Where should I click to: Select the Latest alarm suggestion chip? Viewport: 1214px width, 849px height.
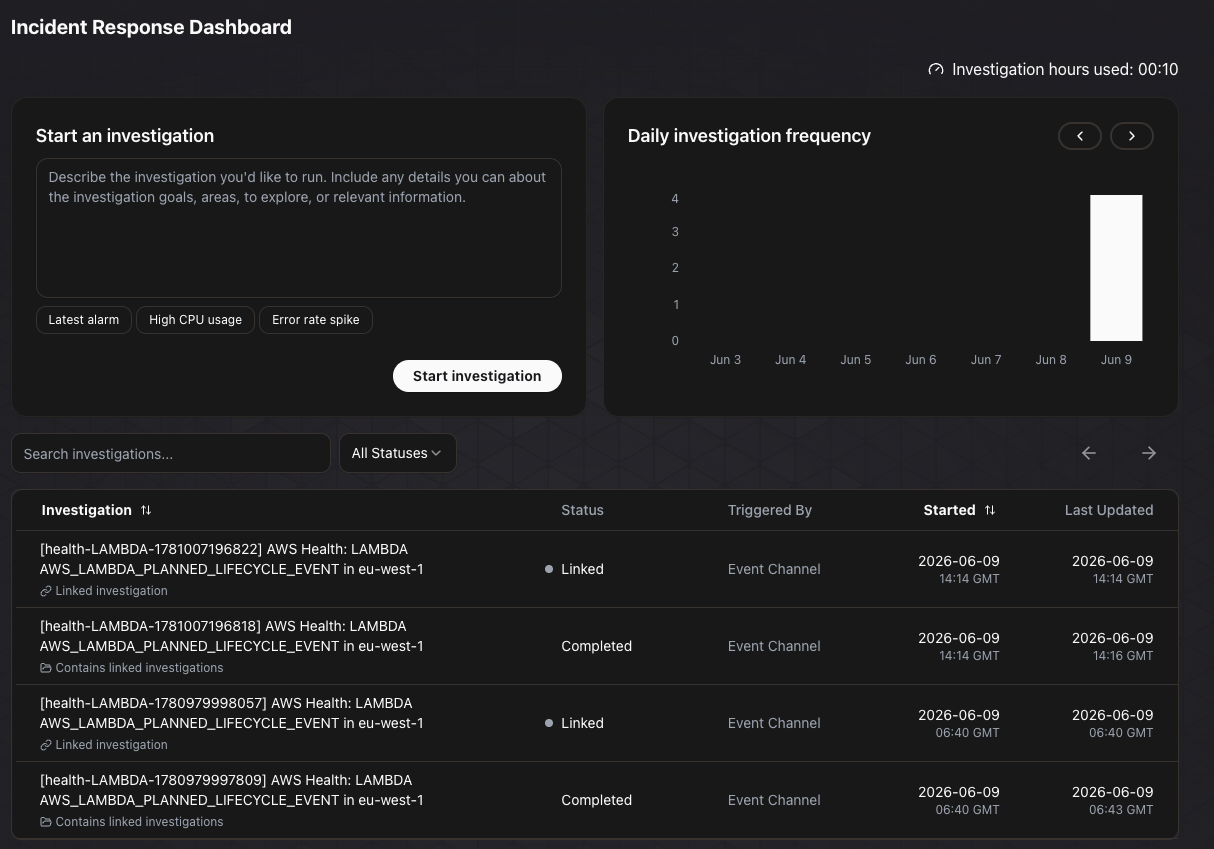click(x=84, y=320)
